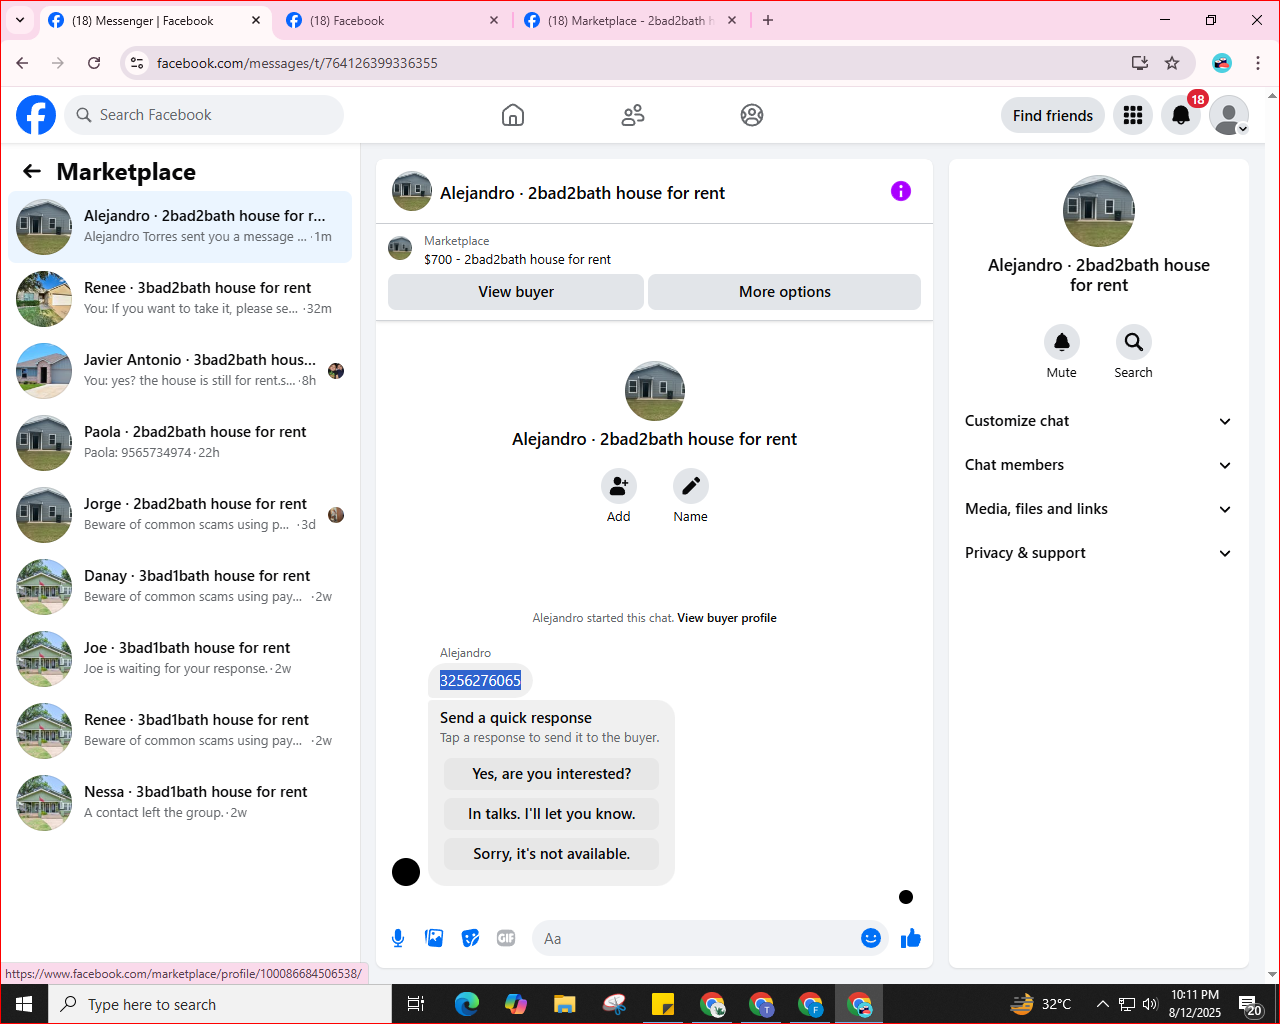Open Joe 3bad1bath conversation

click(x=180, y=659)
